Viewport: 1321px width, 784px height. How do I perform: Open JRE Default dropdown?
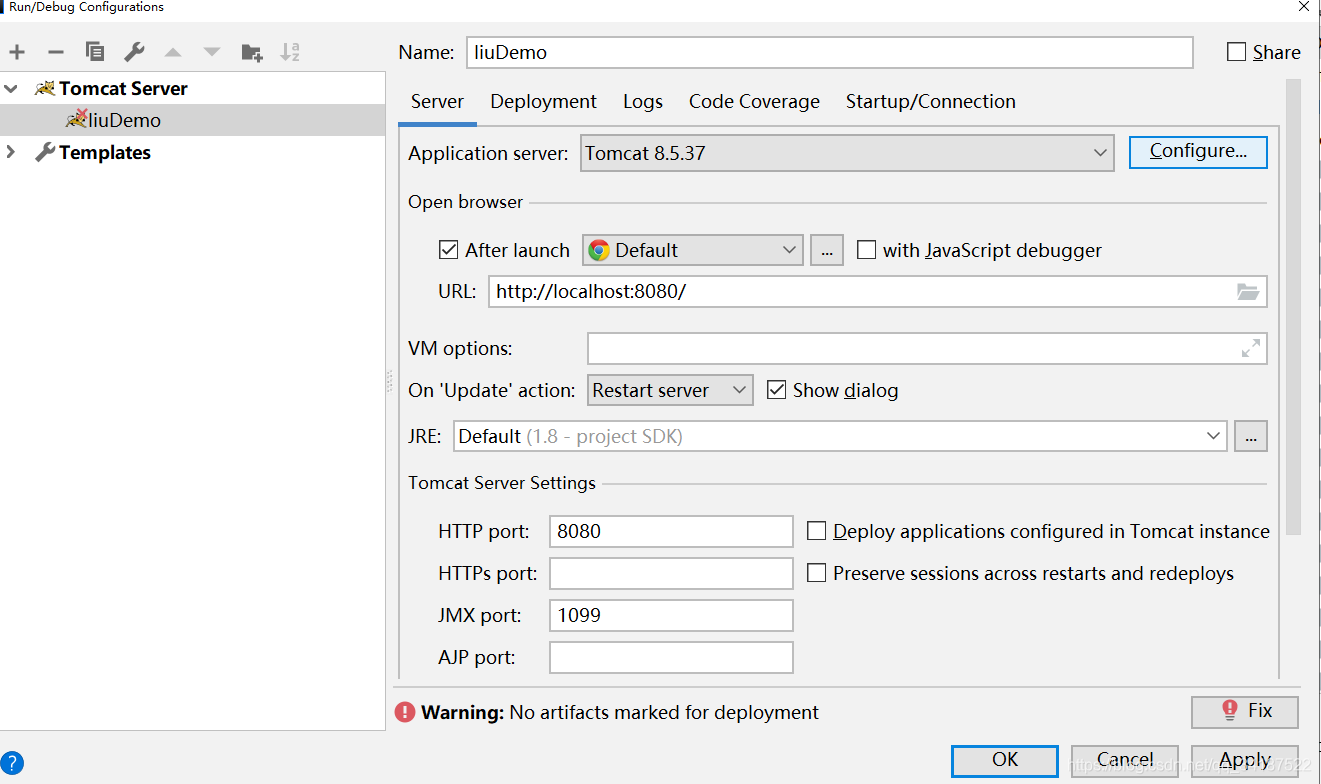[840, 436]
